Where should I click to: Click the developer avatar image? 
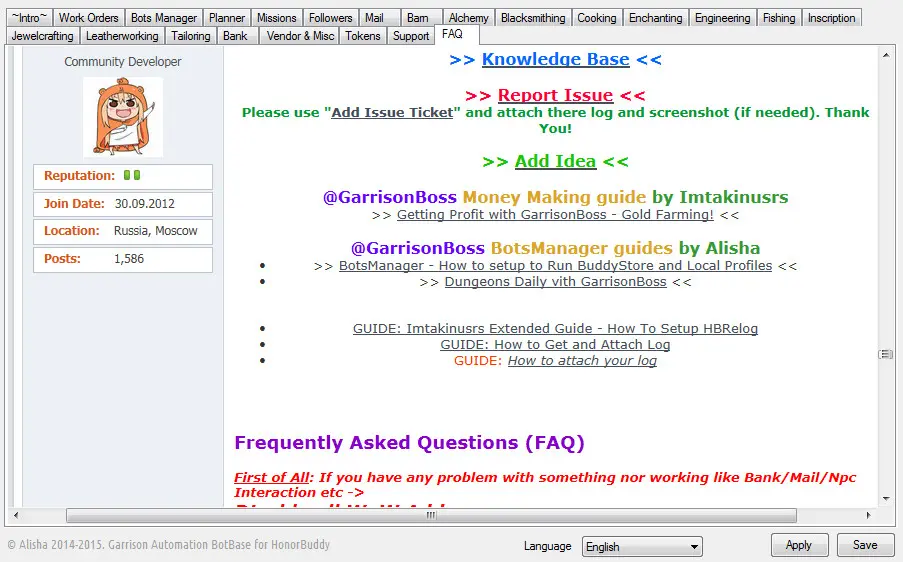pos(123,117)
